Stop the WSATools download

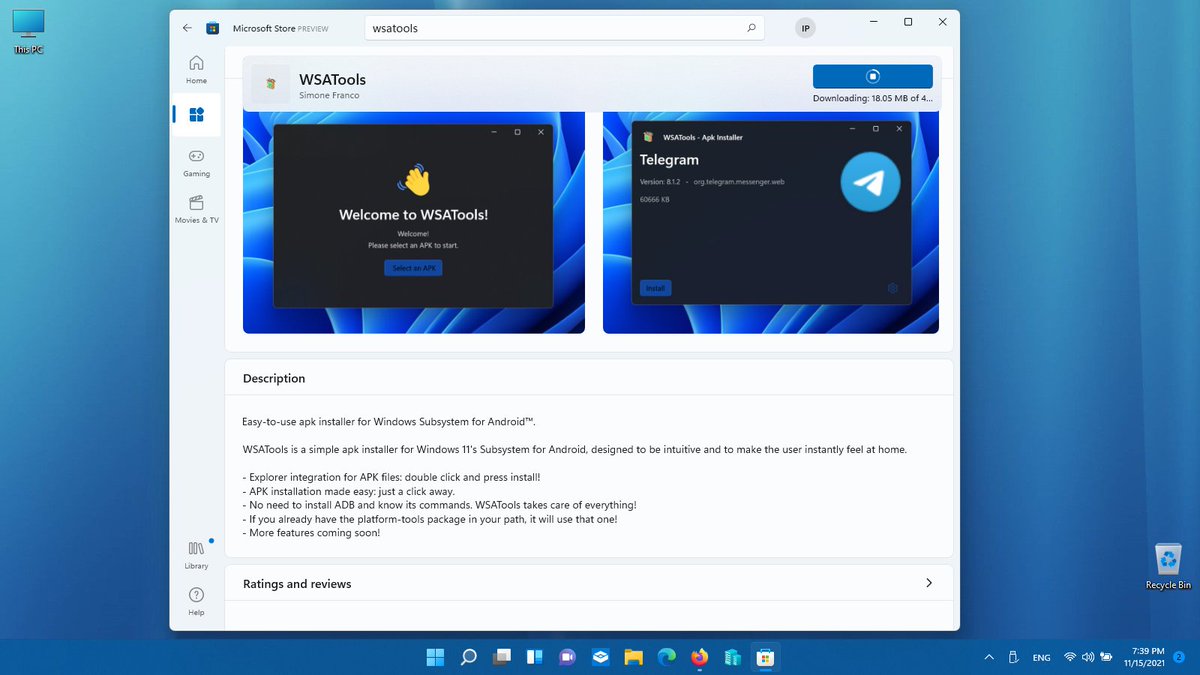tap(873, 76)
